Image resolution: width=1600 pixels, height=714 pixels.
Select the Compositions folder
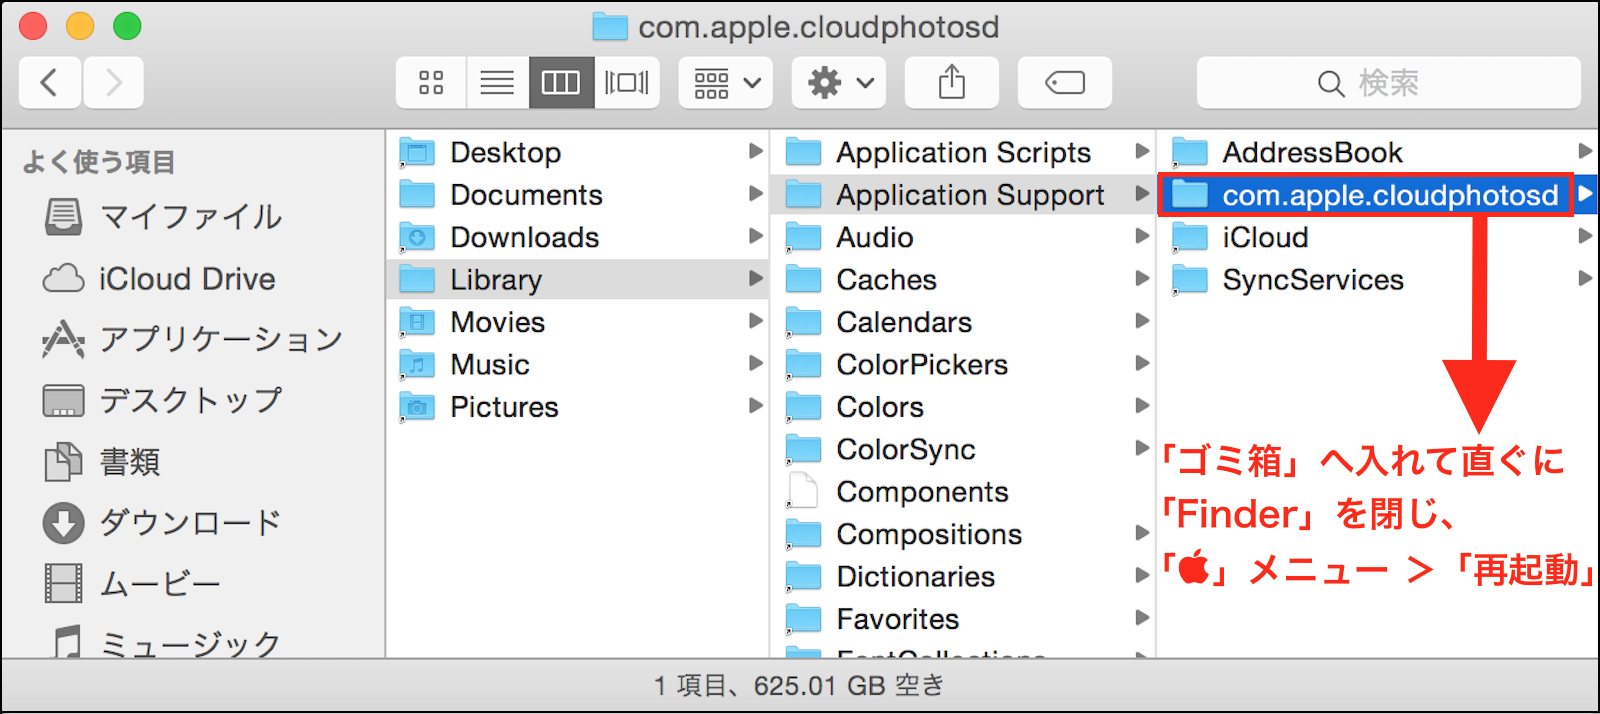[x=963, y=534]
